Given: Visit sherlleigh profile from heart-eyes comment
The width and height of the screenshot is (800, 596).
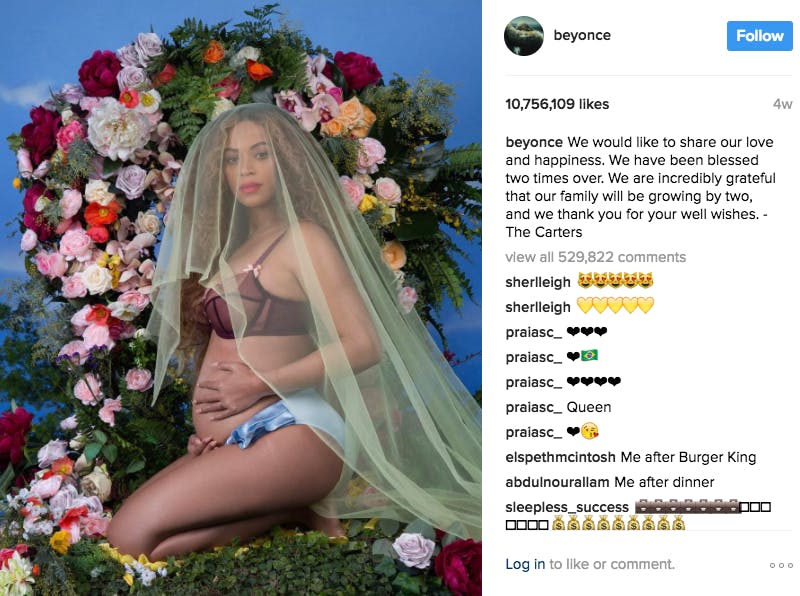Looking at the screenshot, I should point(538,282).
